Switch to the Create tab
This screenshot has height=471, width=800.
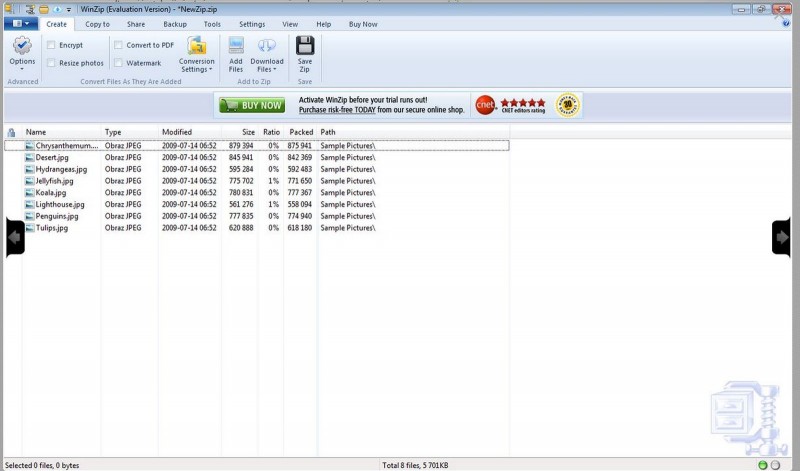click(56, 24)
